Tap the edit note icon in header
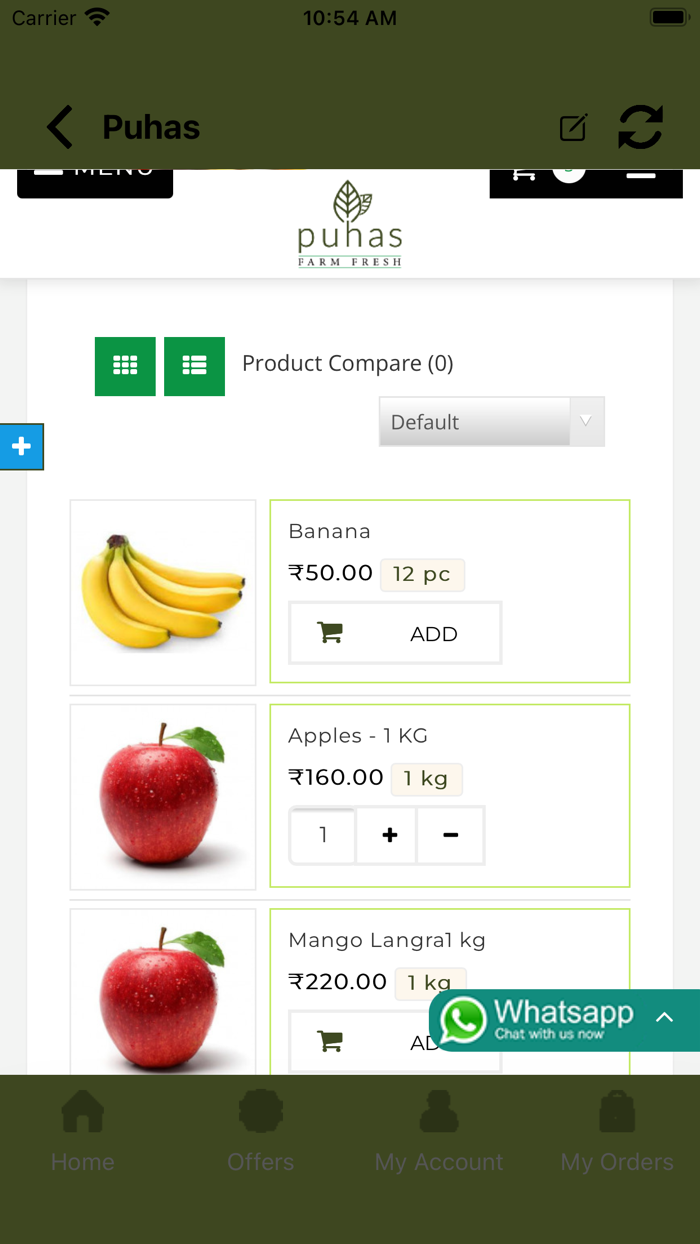This screenshot has height=1244, width=700. [573, 128]
